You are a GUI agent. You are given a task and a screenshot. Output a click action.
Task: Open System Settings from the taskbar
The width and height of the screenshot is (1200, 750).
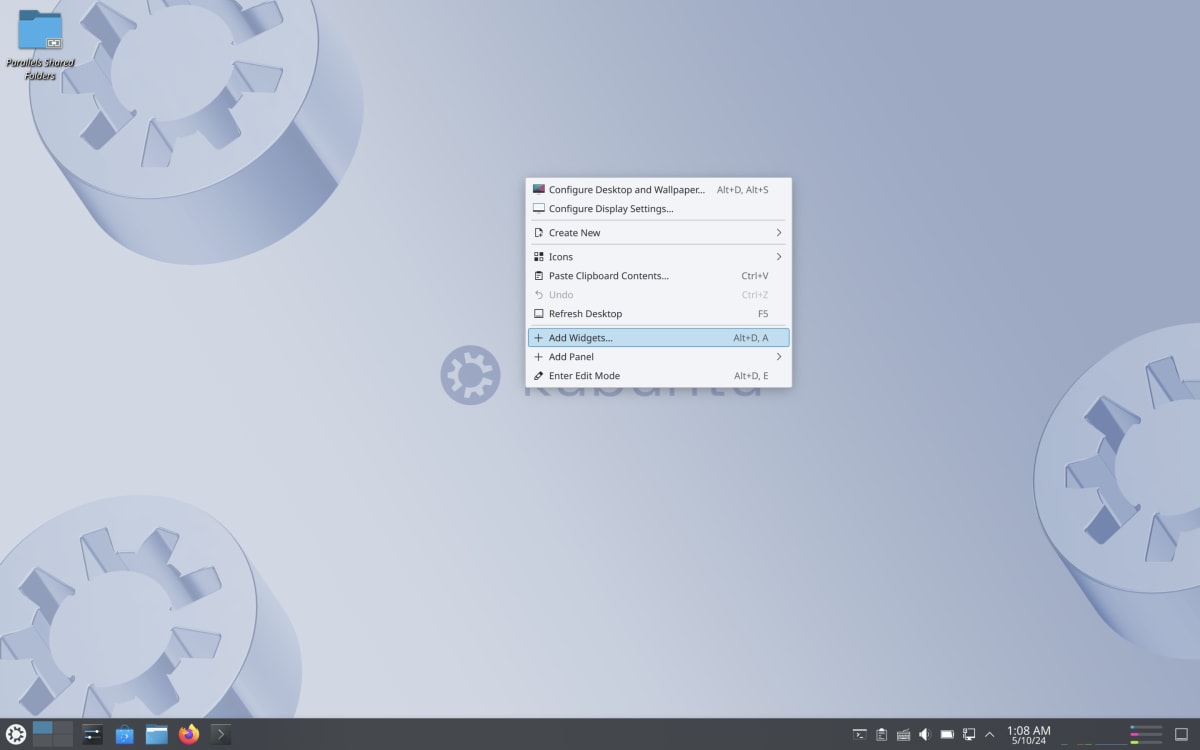pos(92,735)
